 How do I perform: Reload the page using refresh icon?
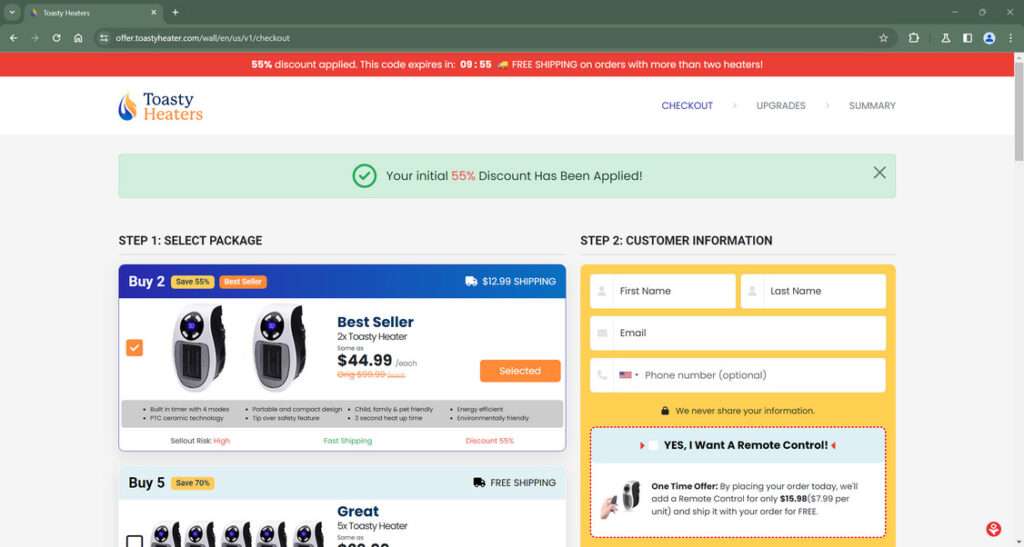pyautogui.click(x=56, y=38)
